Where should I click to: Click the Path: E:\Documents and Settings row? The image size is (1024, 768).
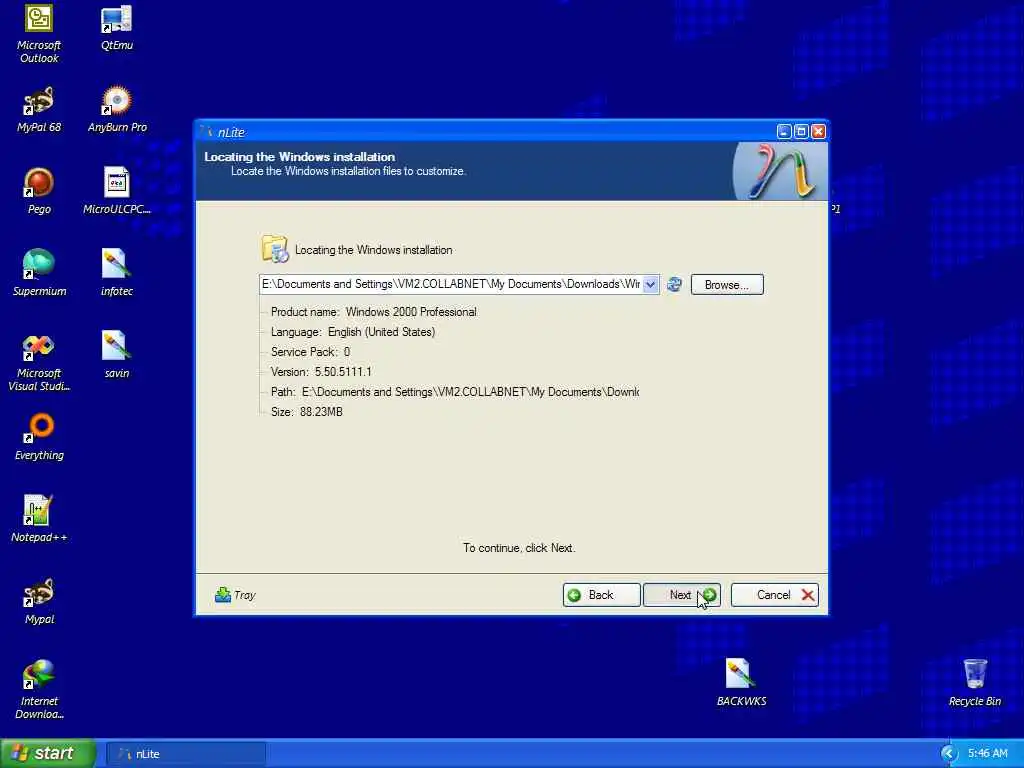coord(455,392)
